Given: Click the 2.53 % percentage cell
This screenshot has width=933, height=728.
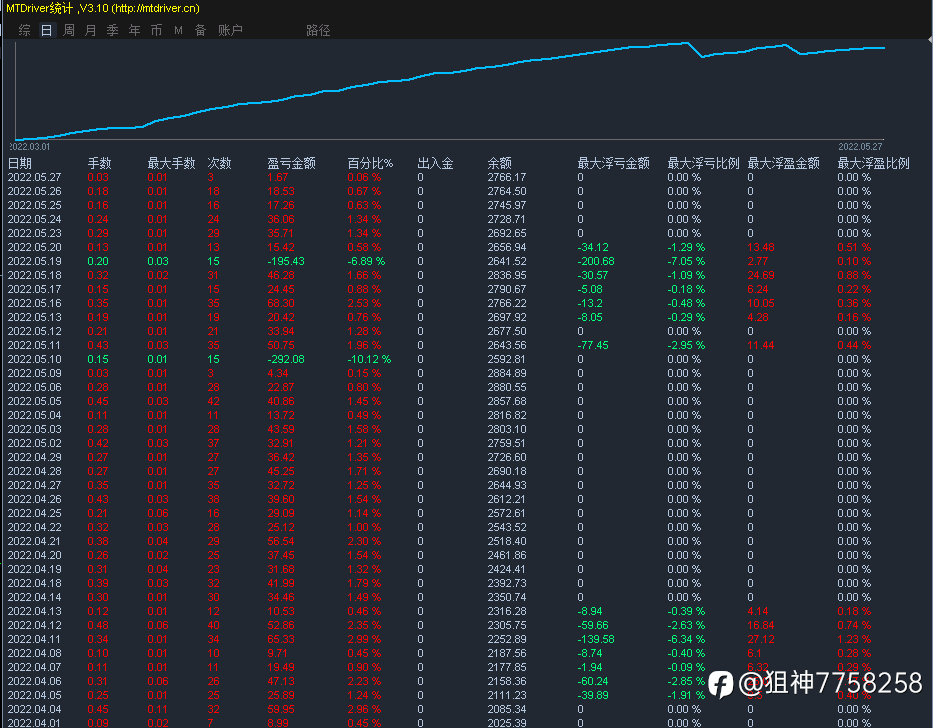Looking at the screenshot, I should click(364, 304).
